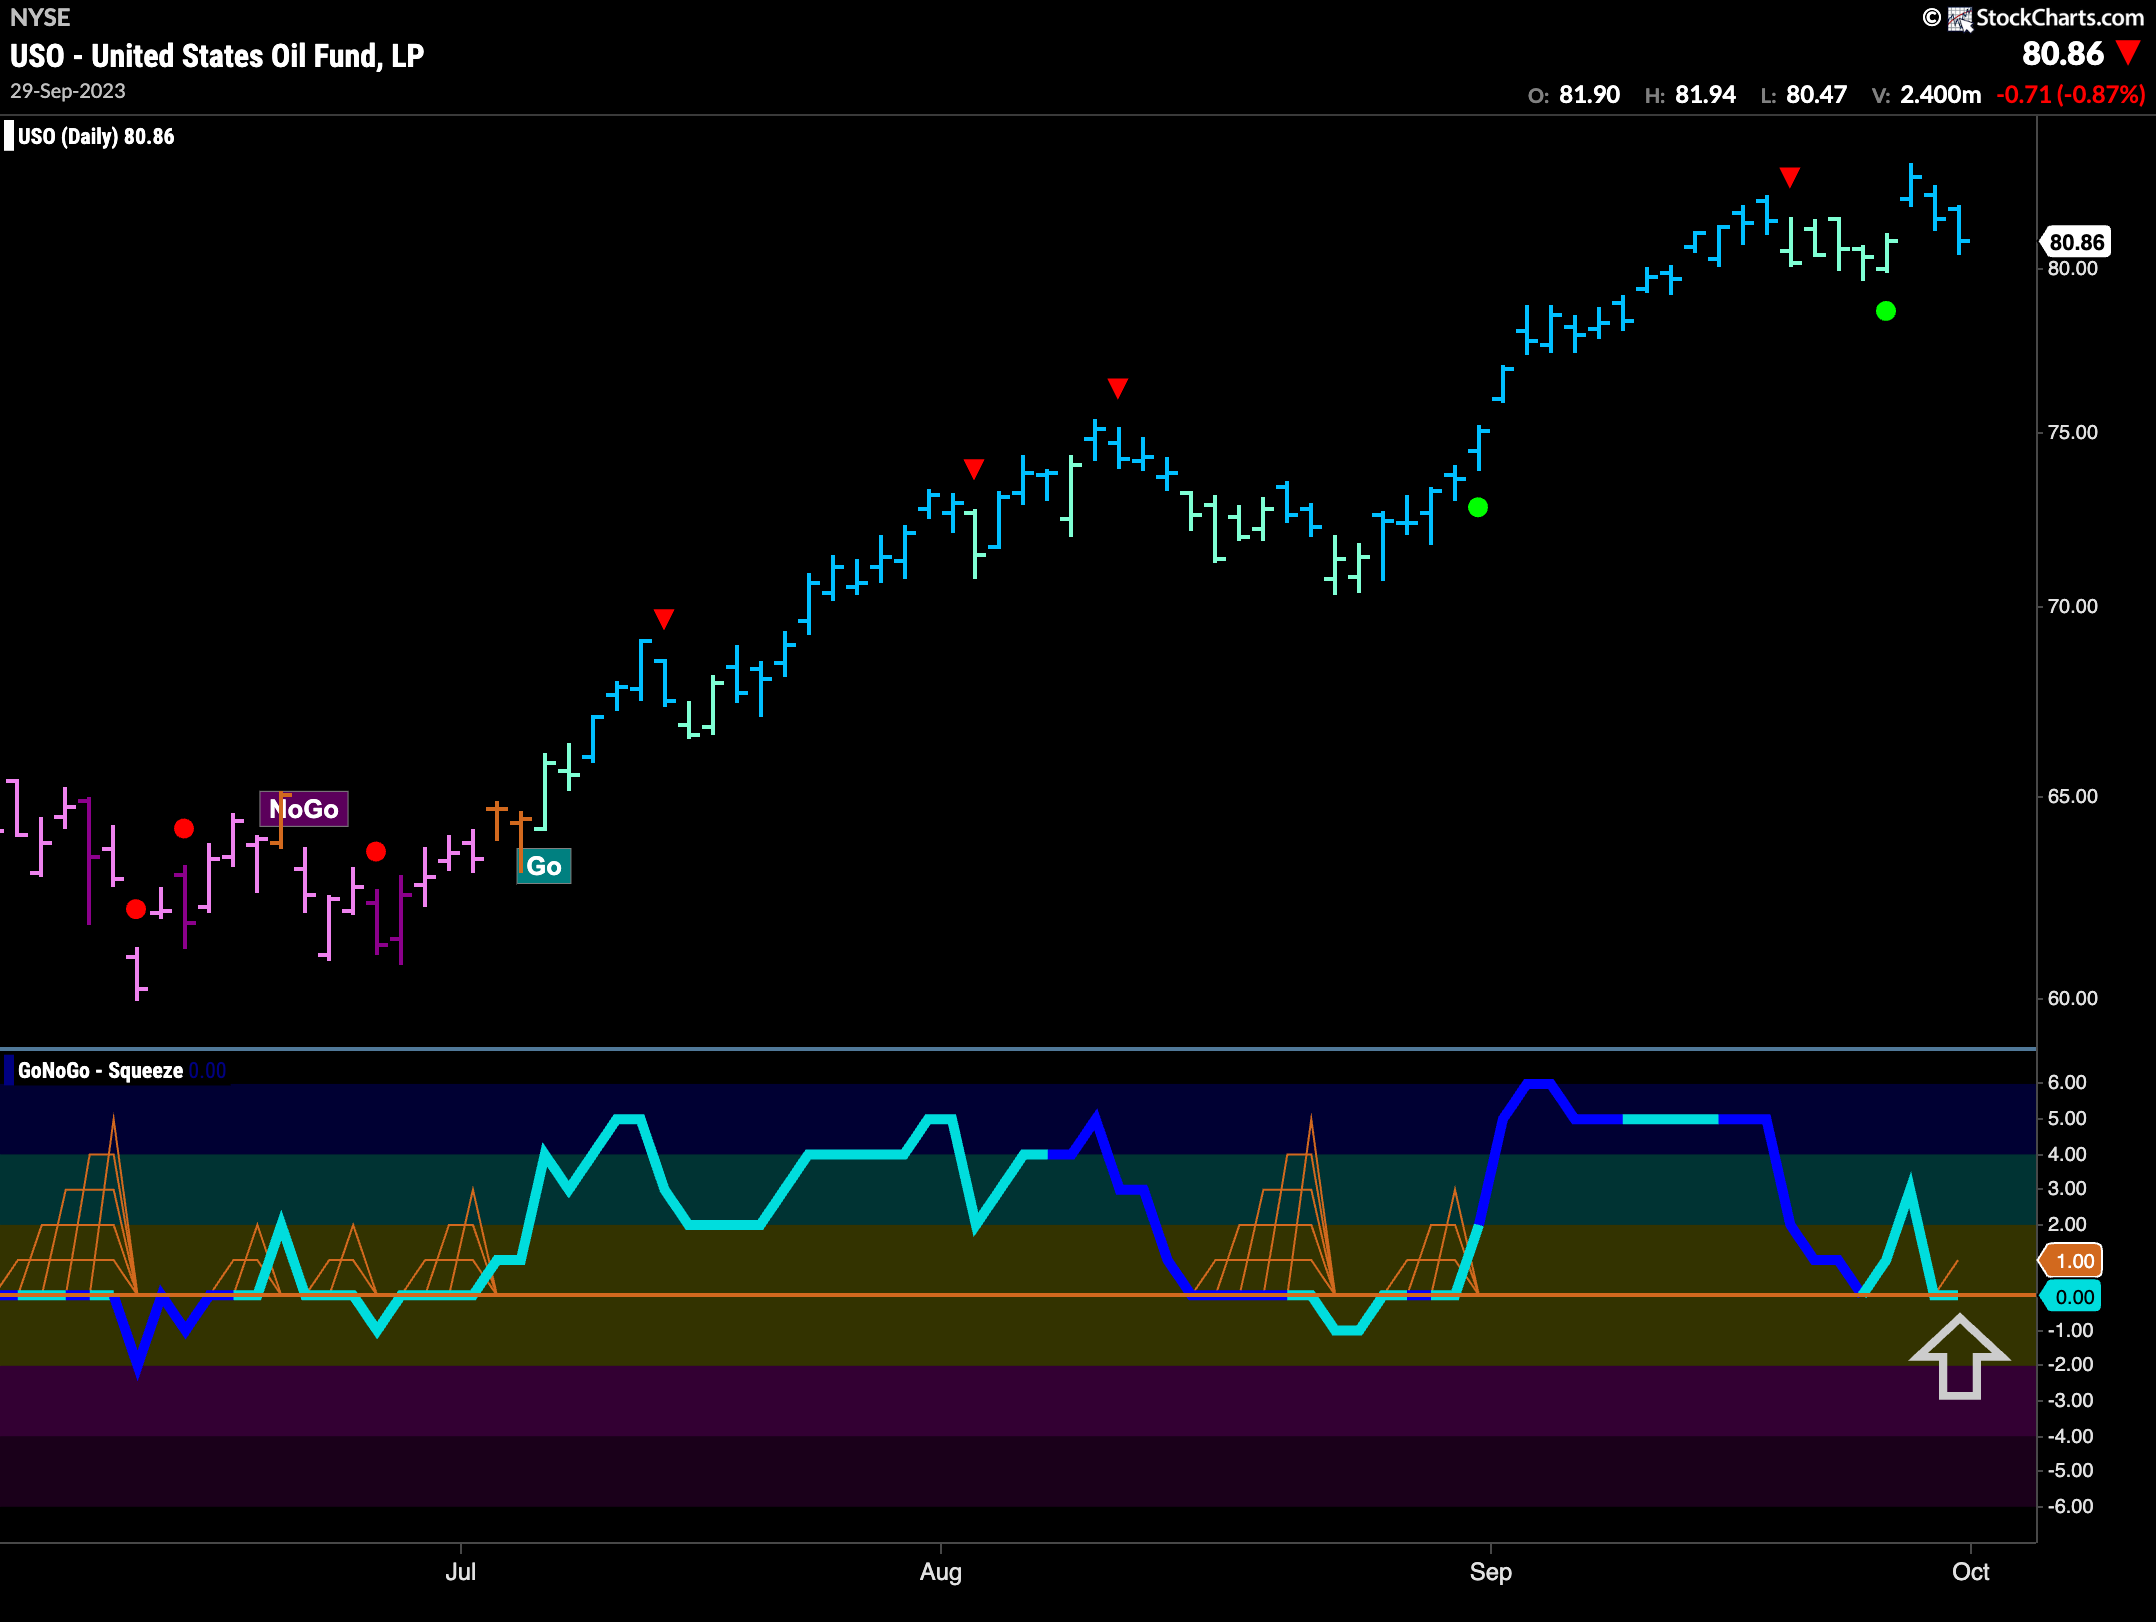Click the red triangle marker near 75.00 August peak

click(x=1118, y=387)
